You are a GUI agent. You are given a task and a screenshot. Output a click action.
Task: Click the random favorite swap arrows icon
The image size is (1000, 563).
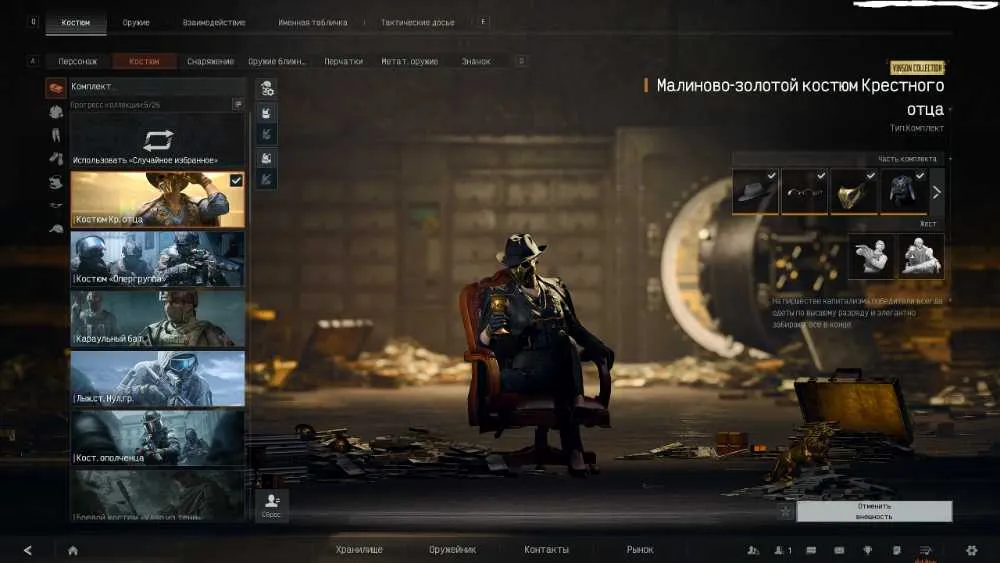(158, 140)
